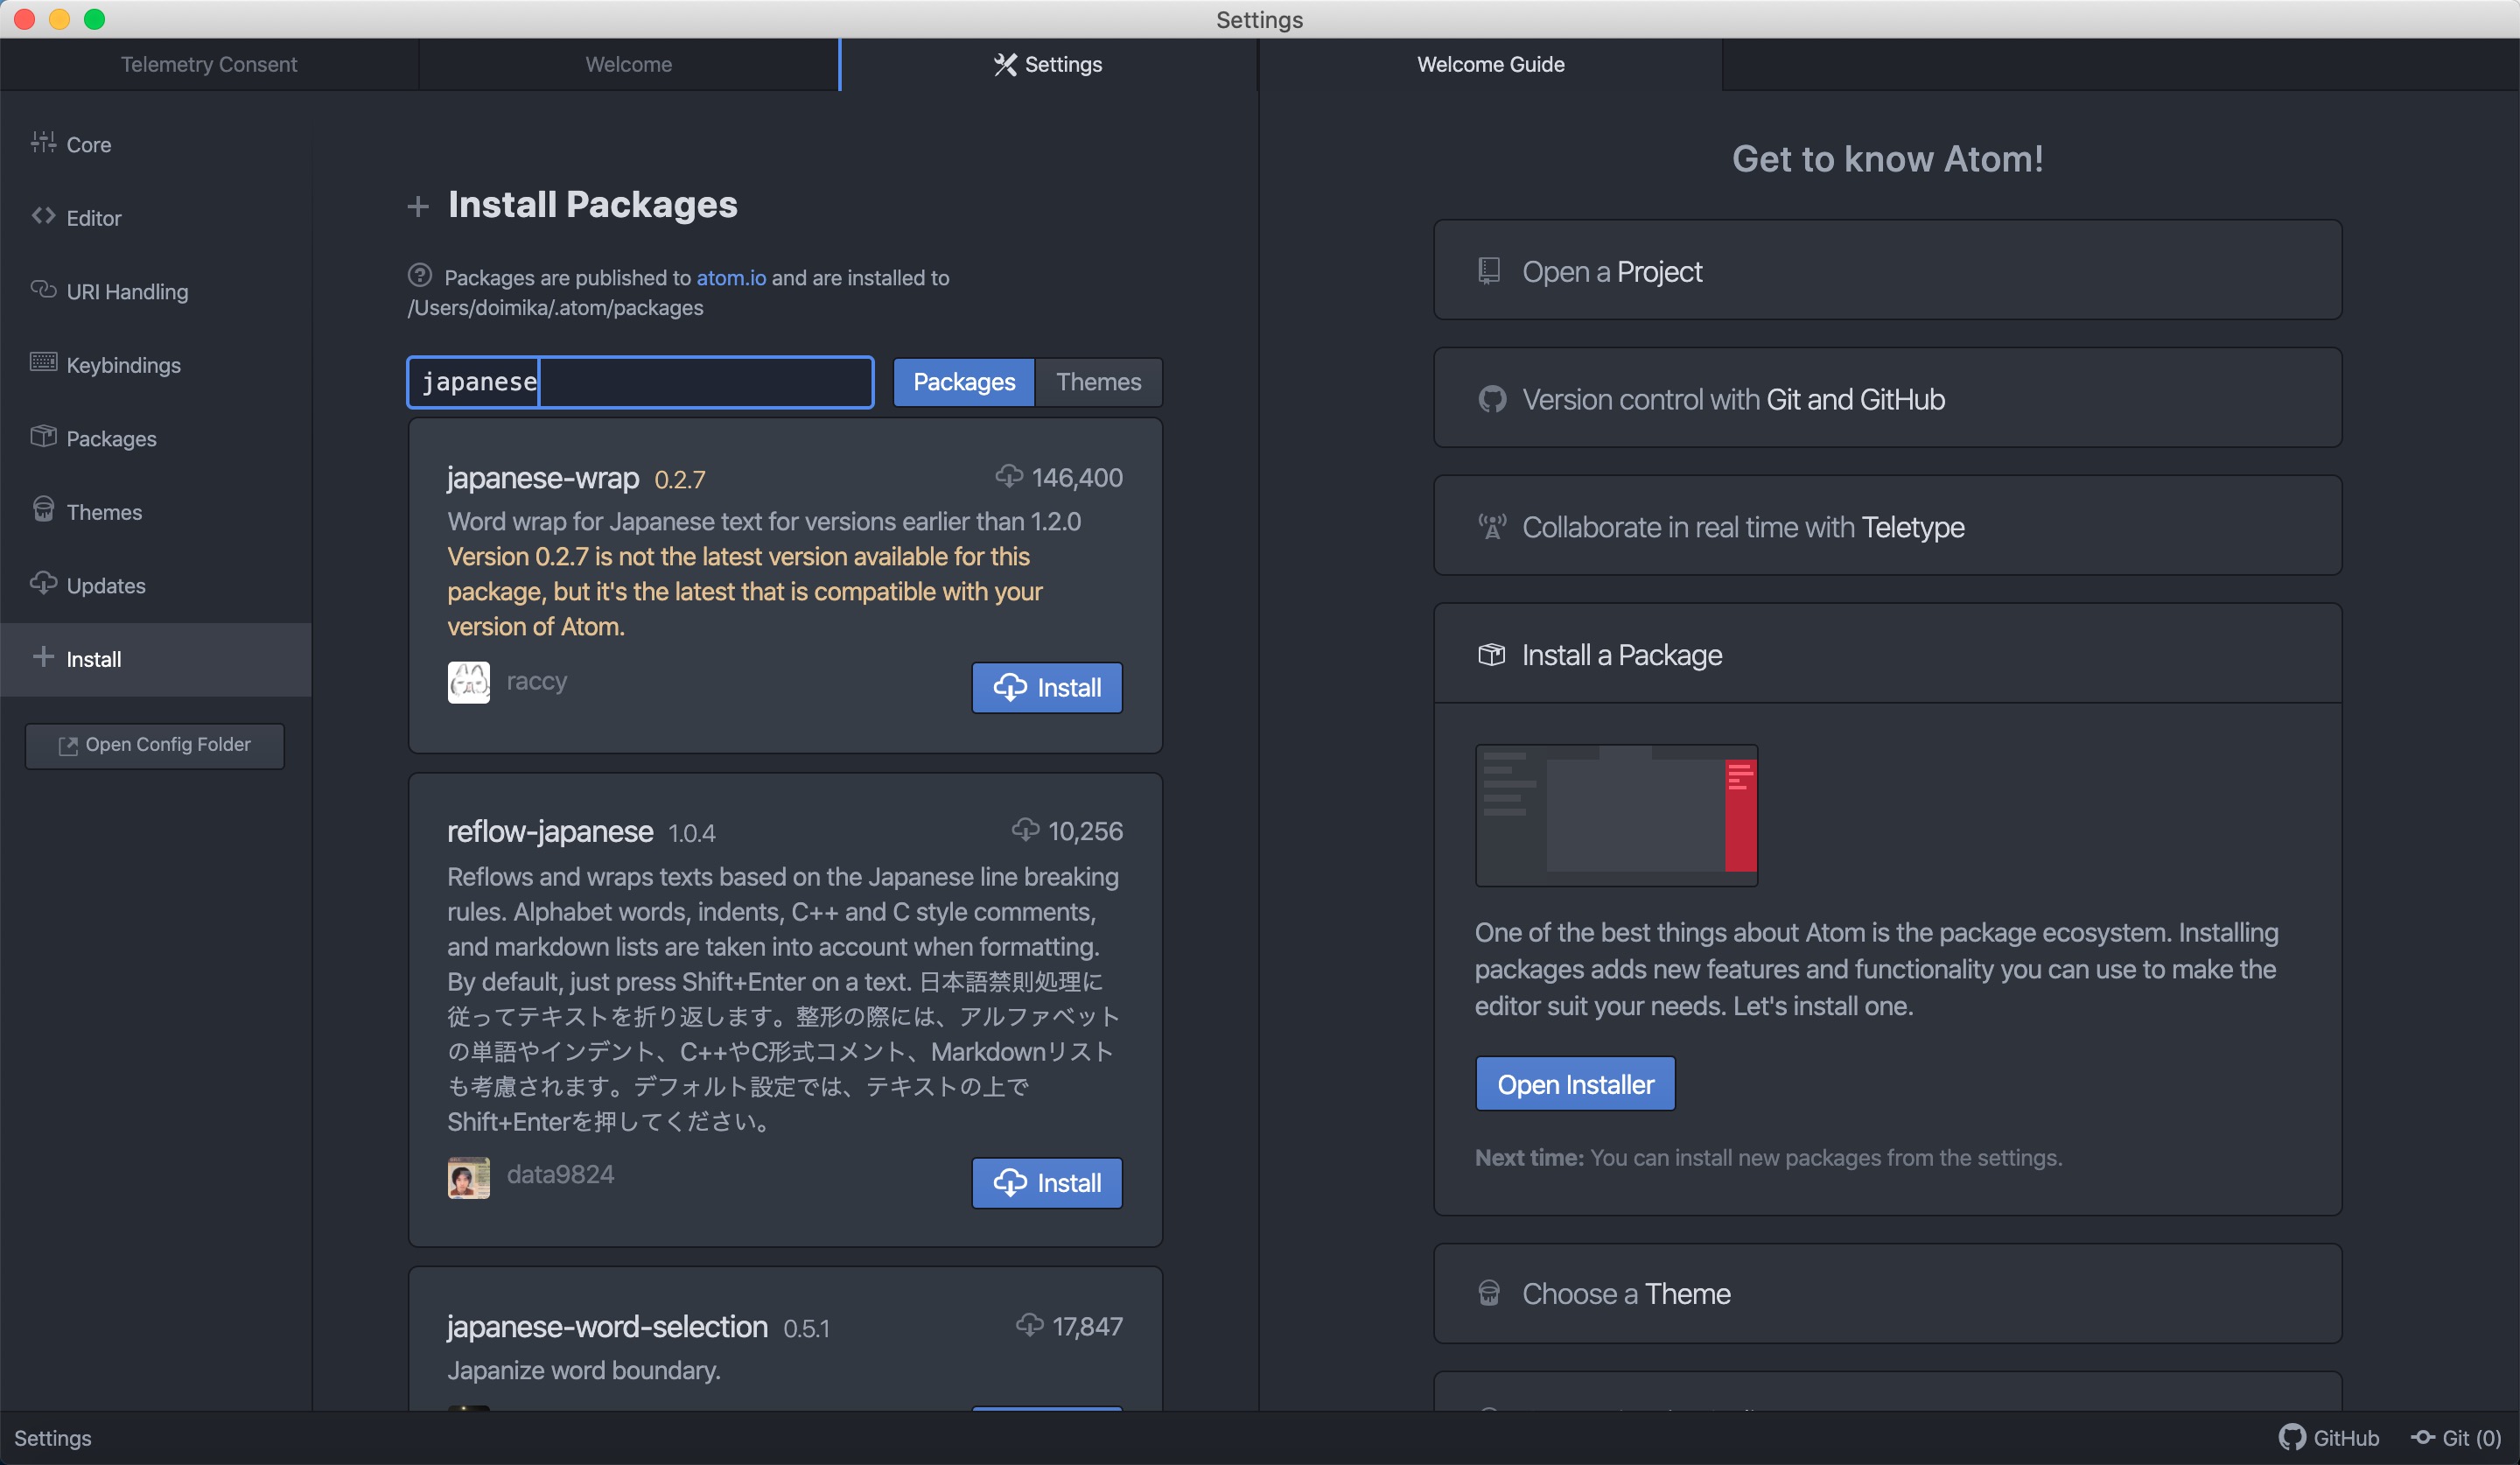2520x1465 pixels.
Task: Switch the search filter to Themes
Action: 1098,382
